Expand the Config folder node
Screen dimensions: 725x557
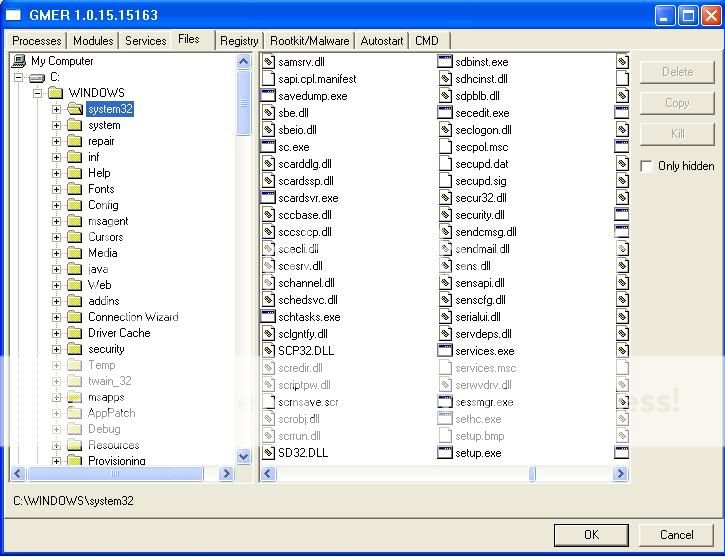tap(56, 205)
